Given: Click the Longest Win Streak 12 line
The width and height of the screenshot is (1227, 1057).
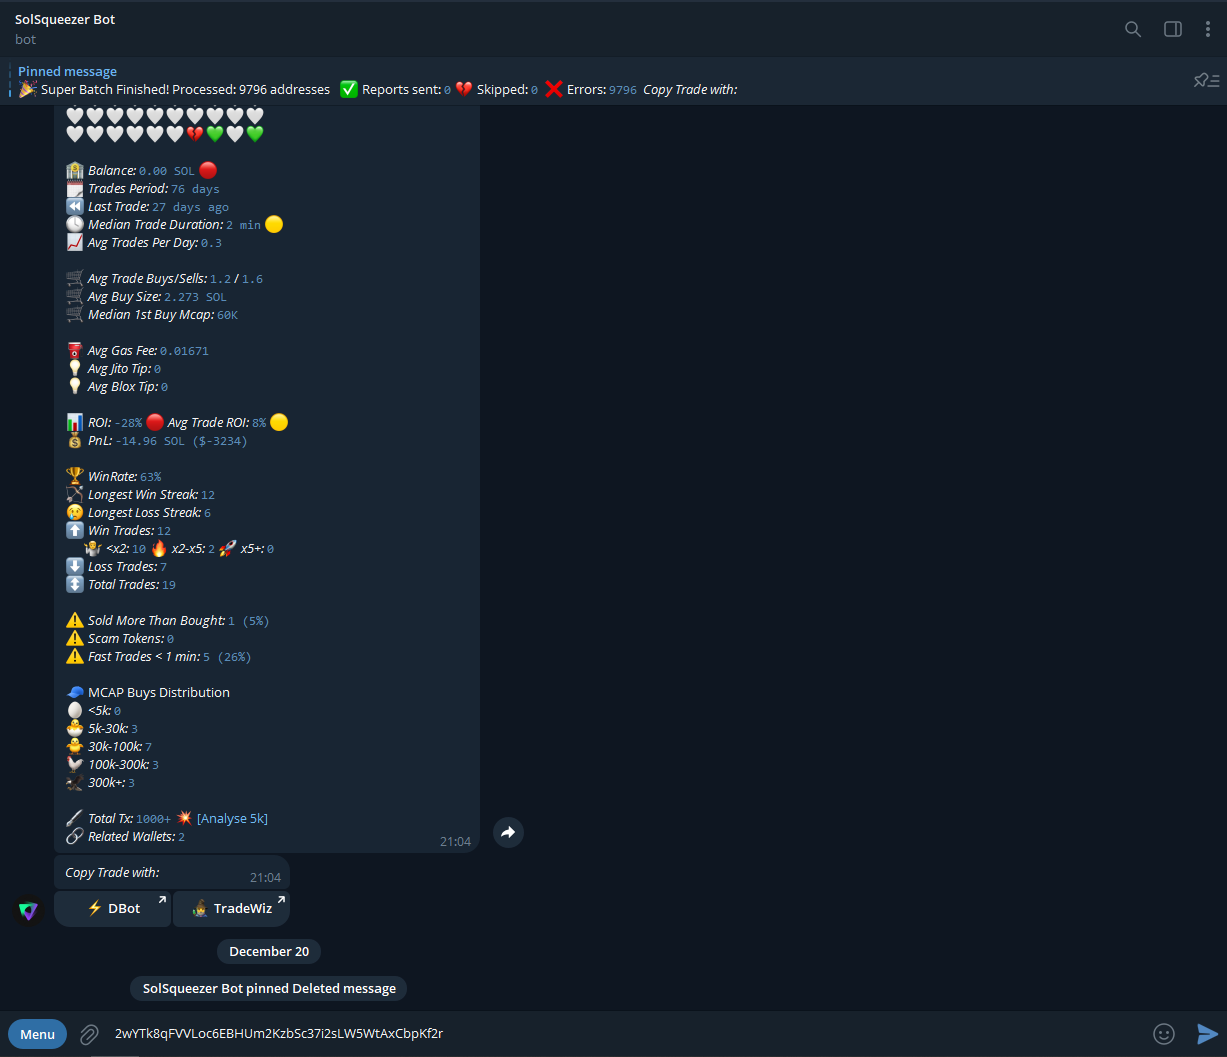Looking at the screenshot, I should (x=140, y=495).
